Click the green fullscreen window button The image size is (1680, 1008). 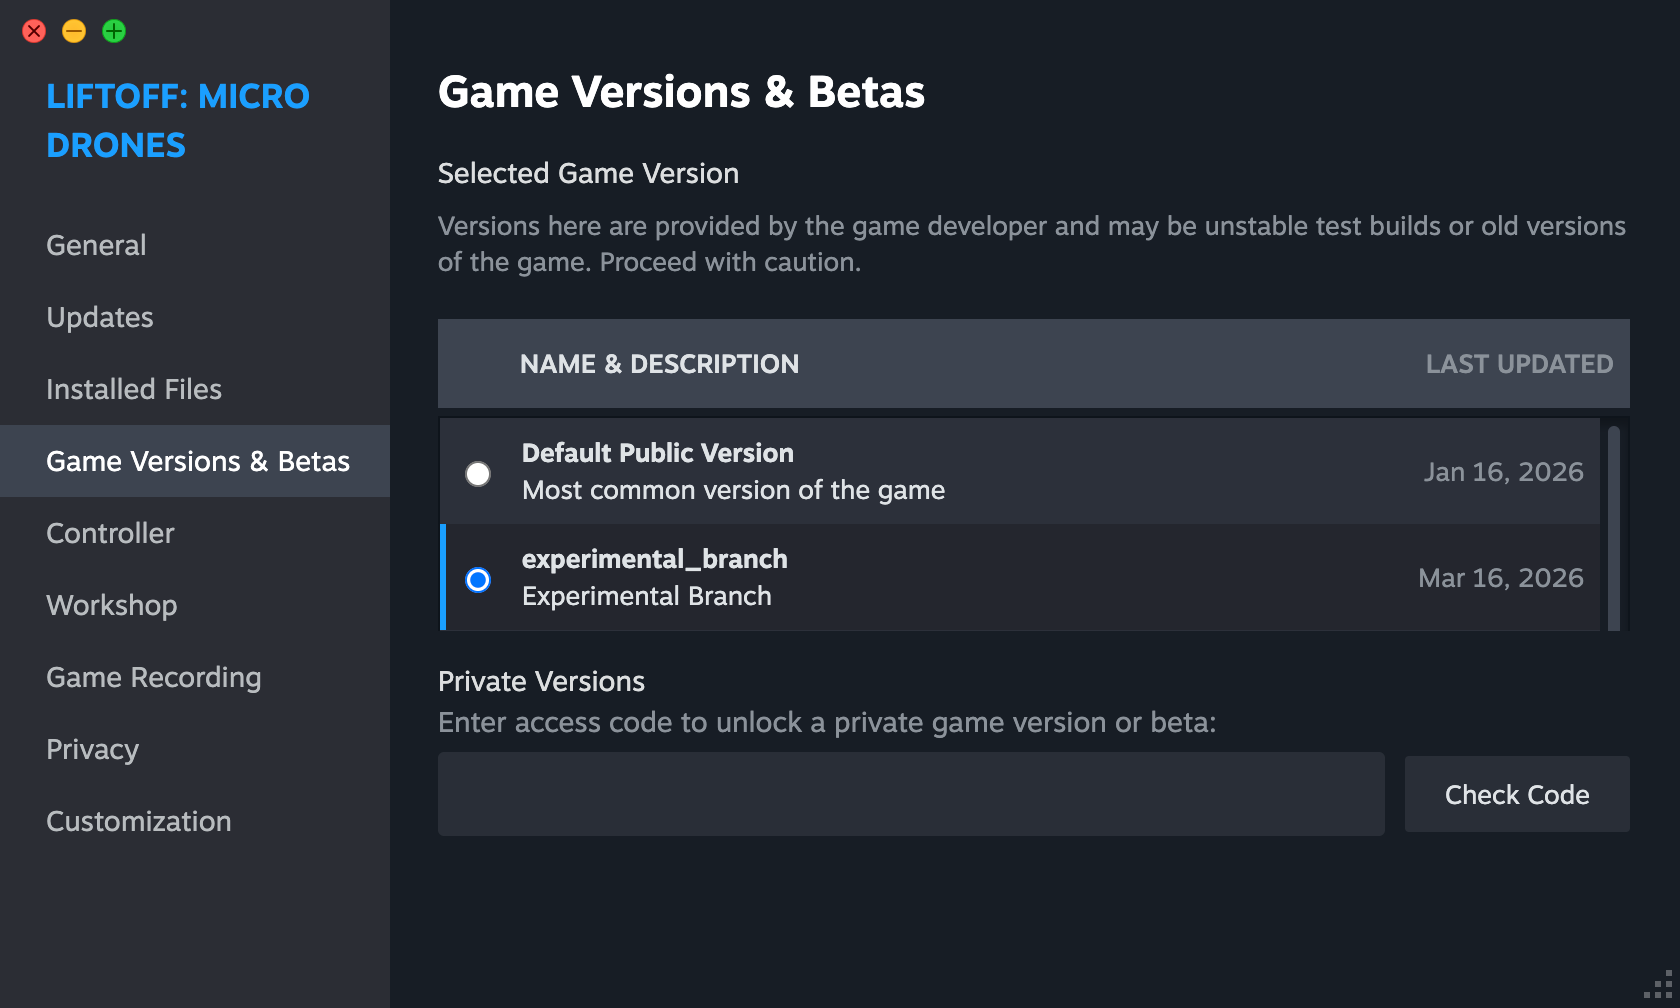coord(114,31)
